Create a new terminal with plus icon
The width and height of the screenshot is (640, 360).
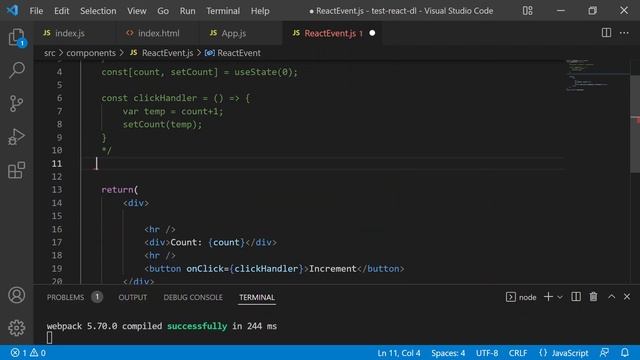tap(548, 297)
